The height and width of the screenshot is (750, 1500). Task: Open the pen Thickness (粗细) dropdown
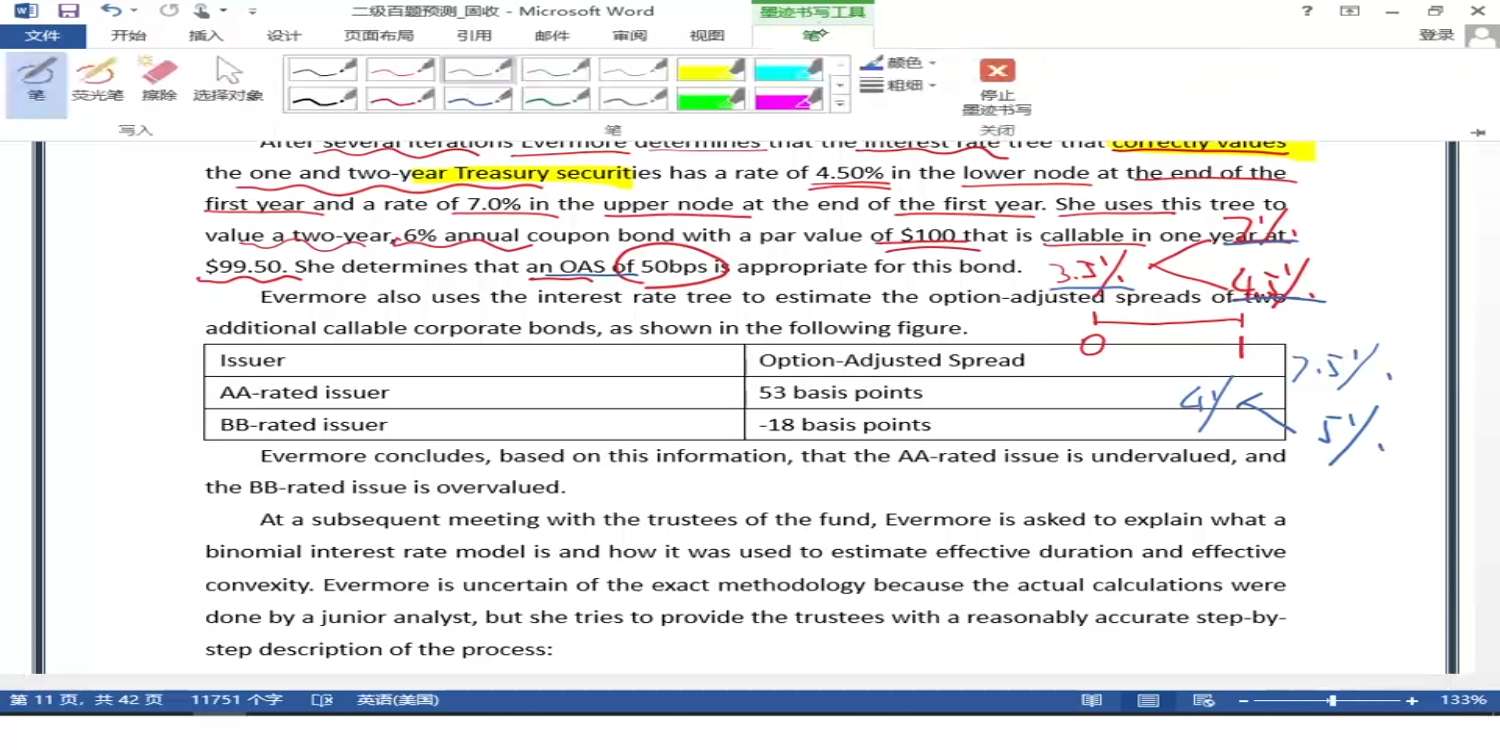(x=900, y=86)
